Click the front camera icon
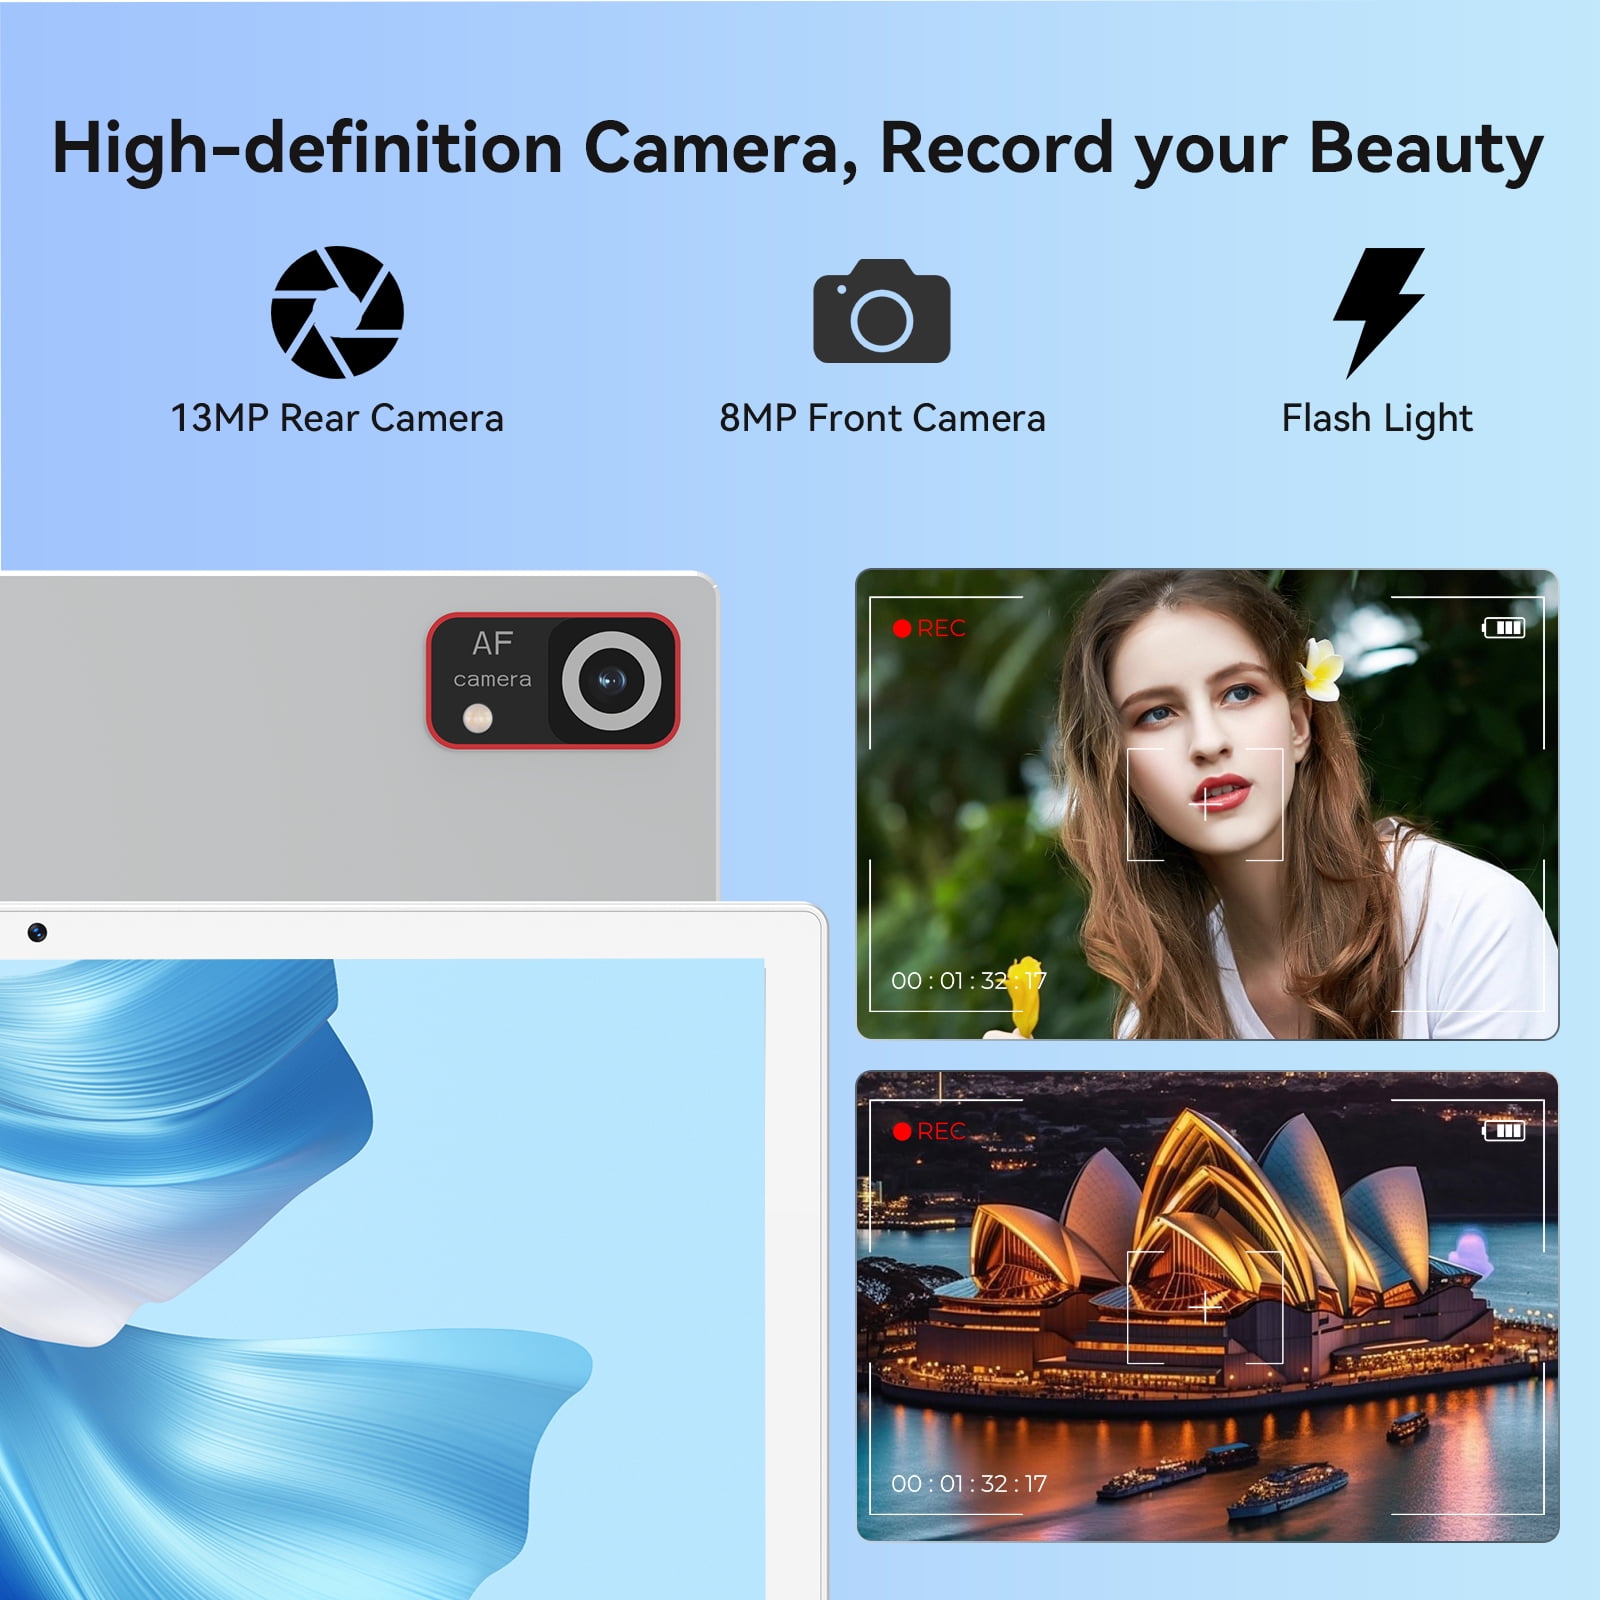The image size is (1600, 1600). 881,312
